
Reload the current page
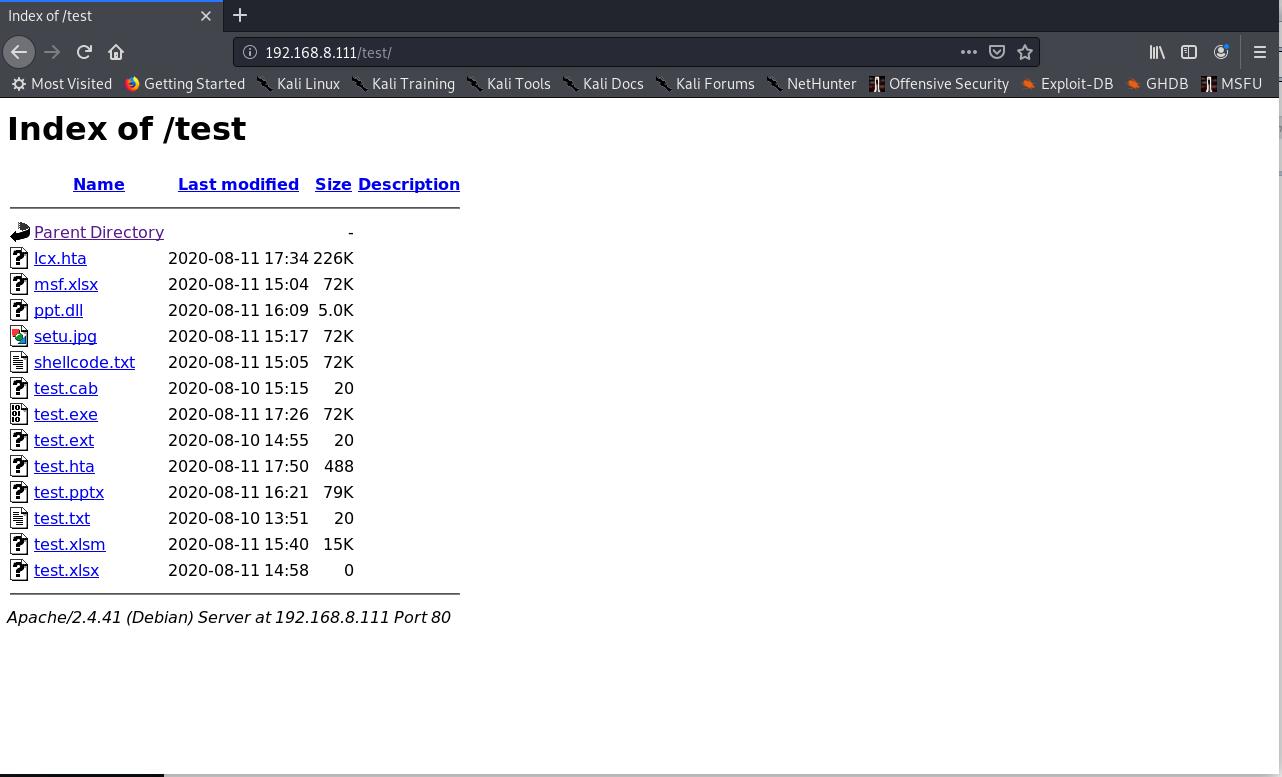tap(84, 52)
